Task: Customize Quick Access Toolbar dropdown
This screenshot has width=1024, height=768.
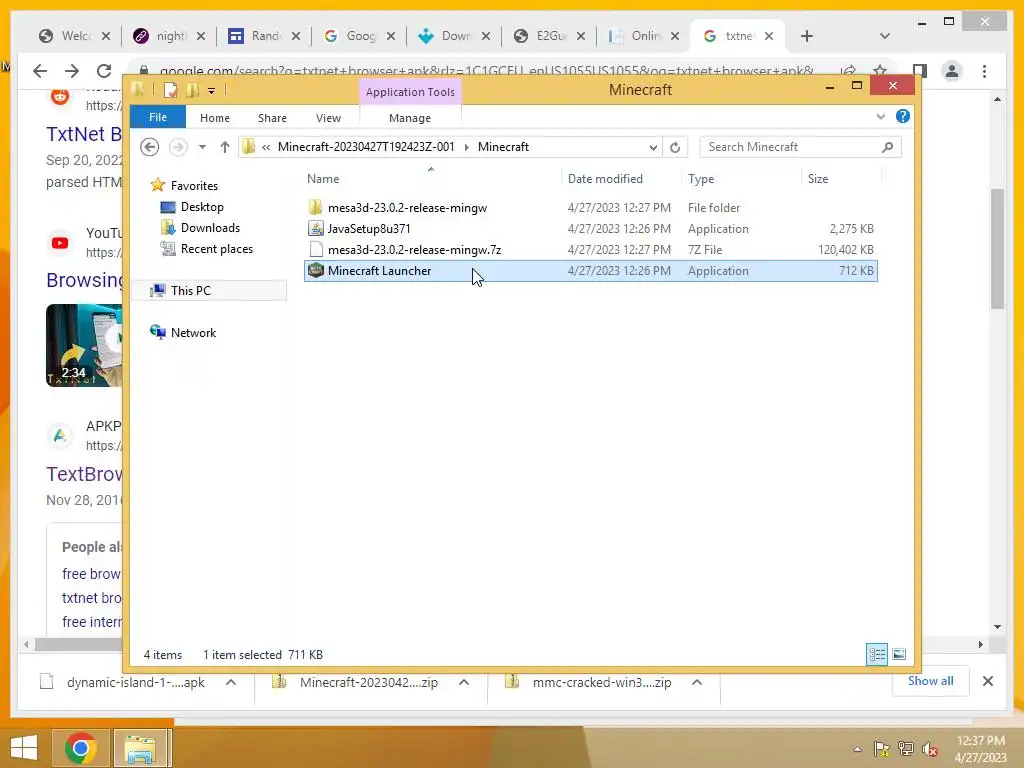Action: pos(212,91)
